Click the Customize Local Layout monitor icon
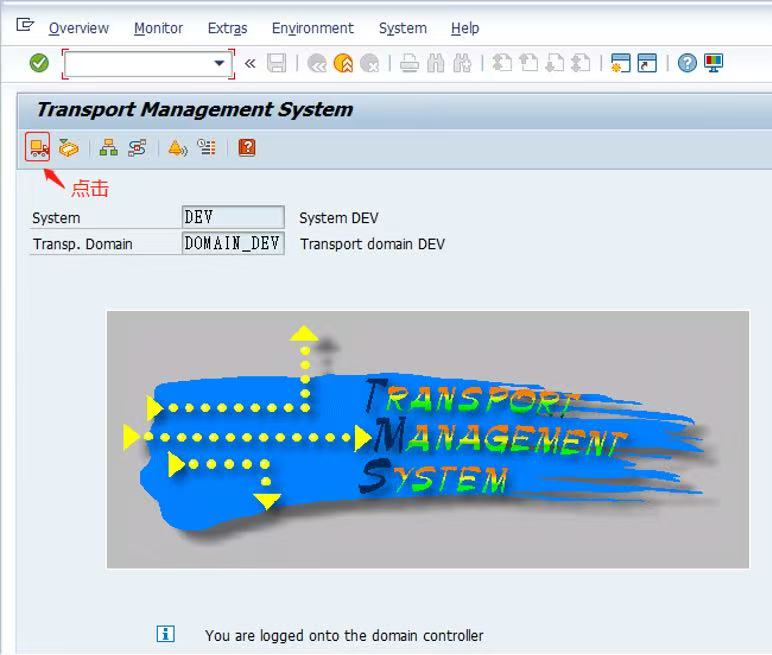The height and width of the screenshot is (655, 772). click(x=713, y=63)
